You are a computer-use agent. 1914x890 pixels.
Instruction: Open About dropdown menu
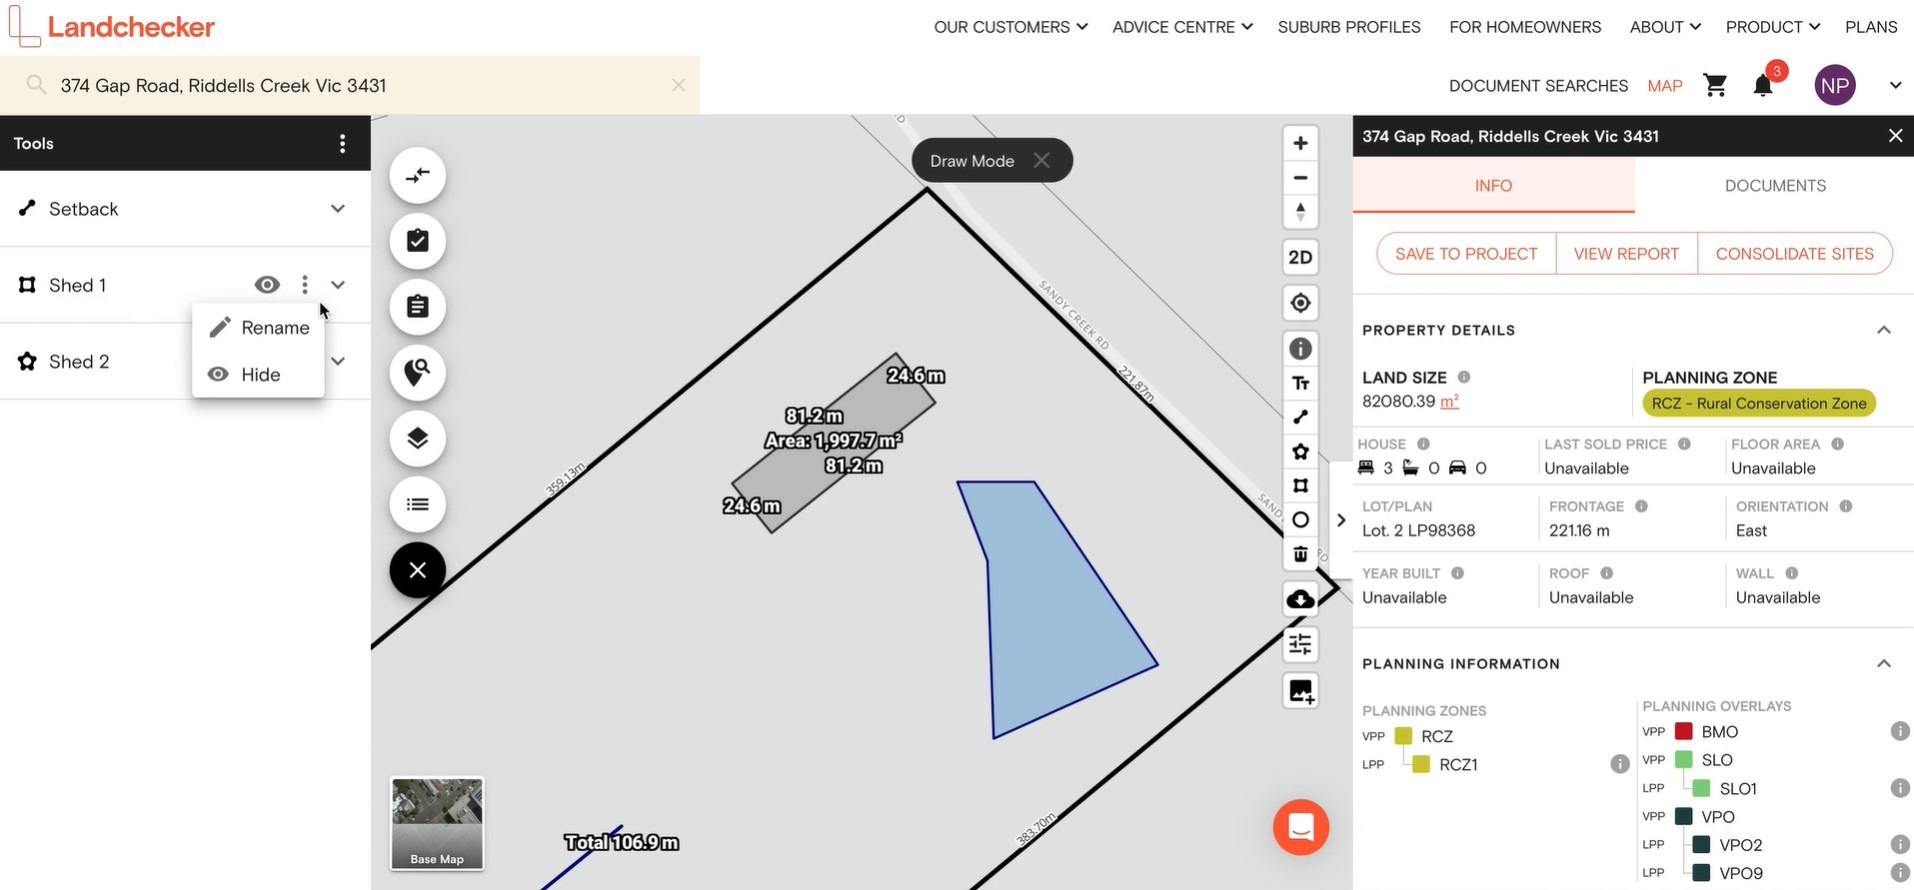1665,27
